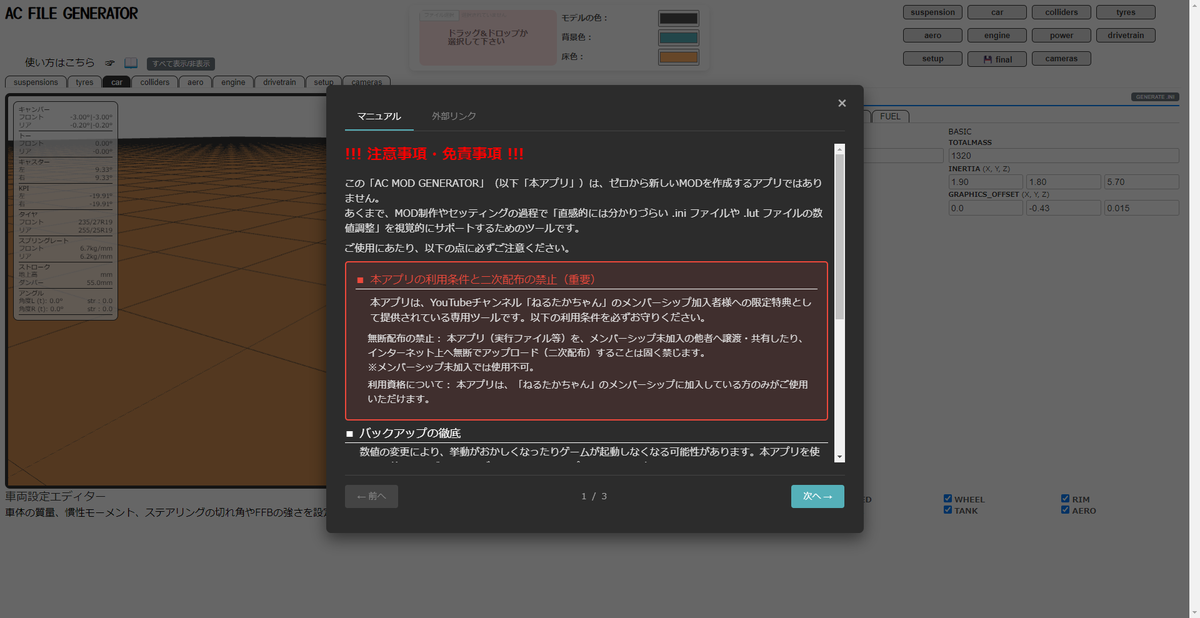Toggle the AERO checkbox off
This screenshot has height=618, width=1200.
[1066, 510]
